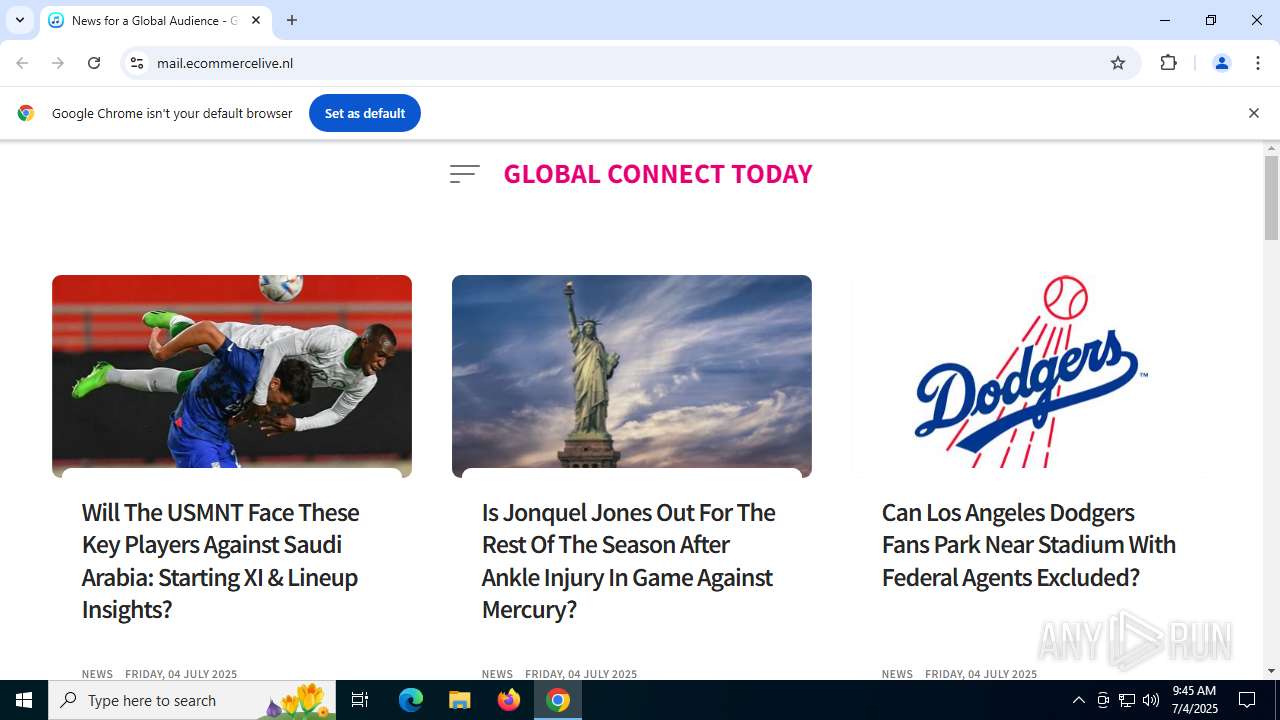The image size is (1280, 720).
Task: Click NEWS tag under Jonquel Jones article
Action: pyautogui.click(x=497, y=674)
